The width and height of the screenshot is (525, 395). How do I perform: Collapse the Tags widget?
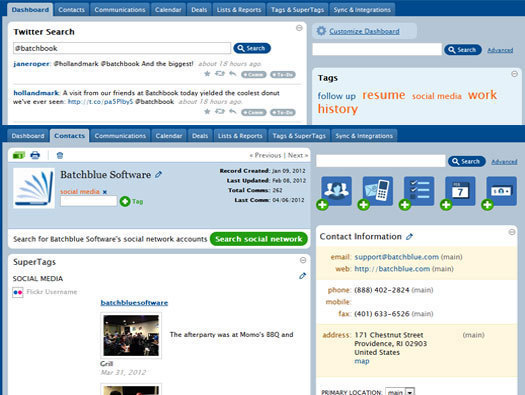[515, 74]
